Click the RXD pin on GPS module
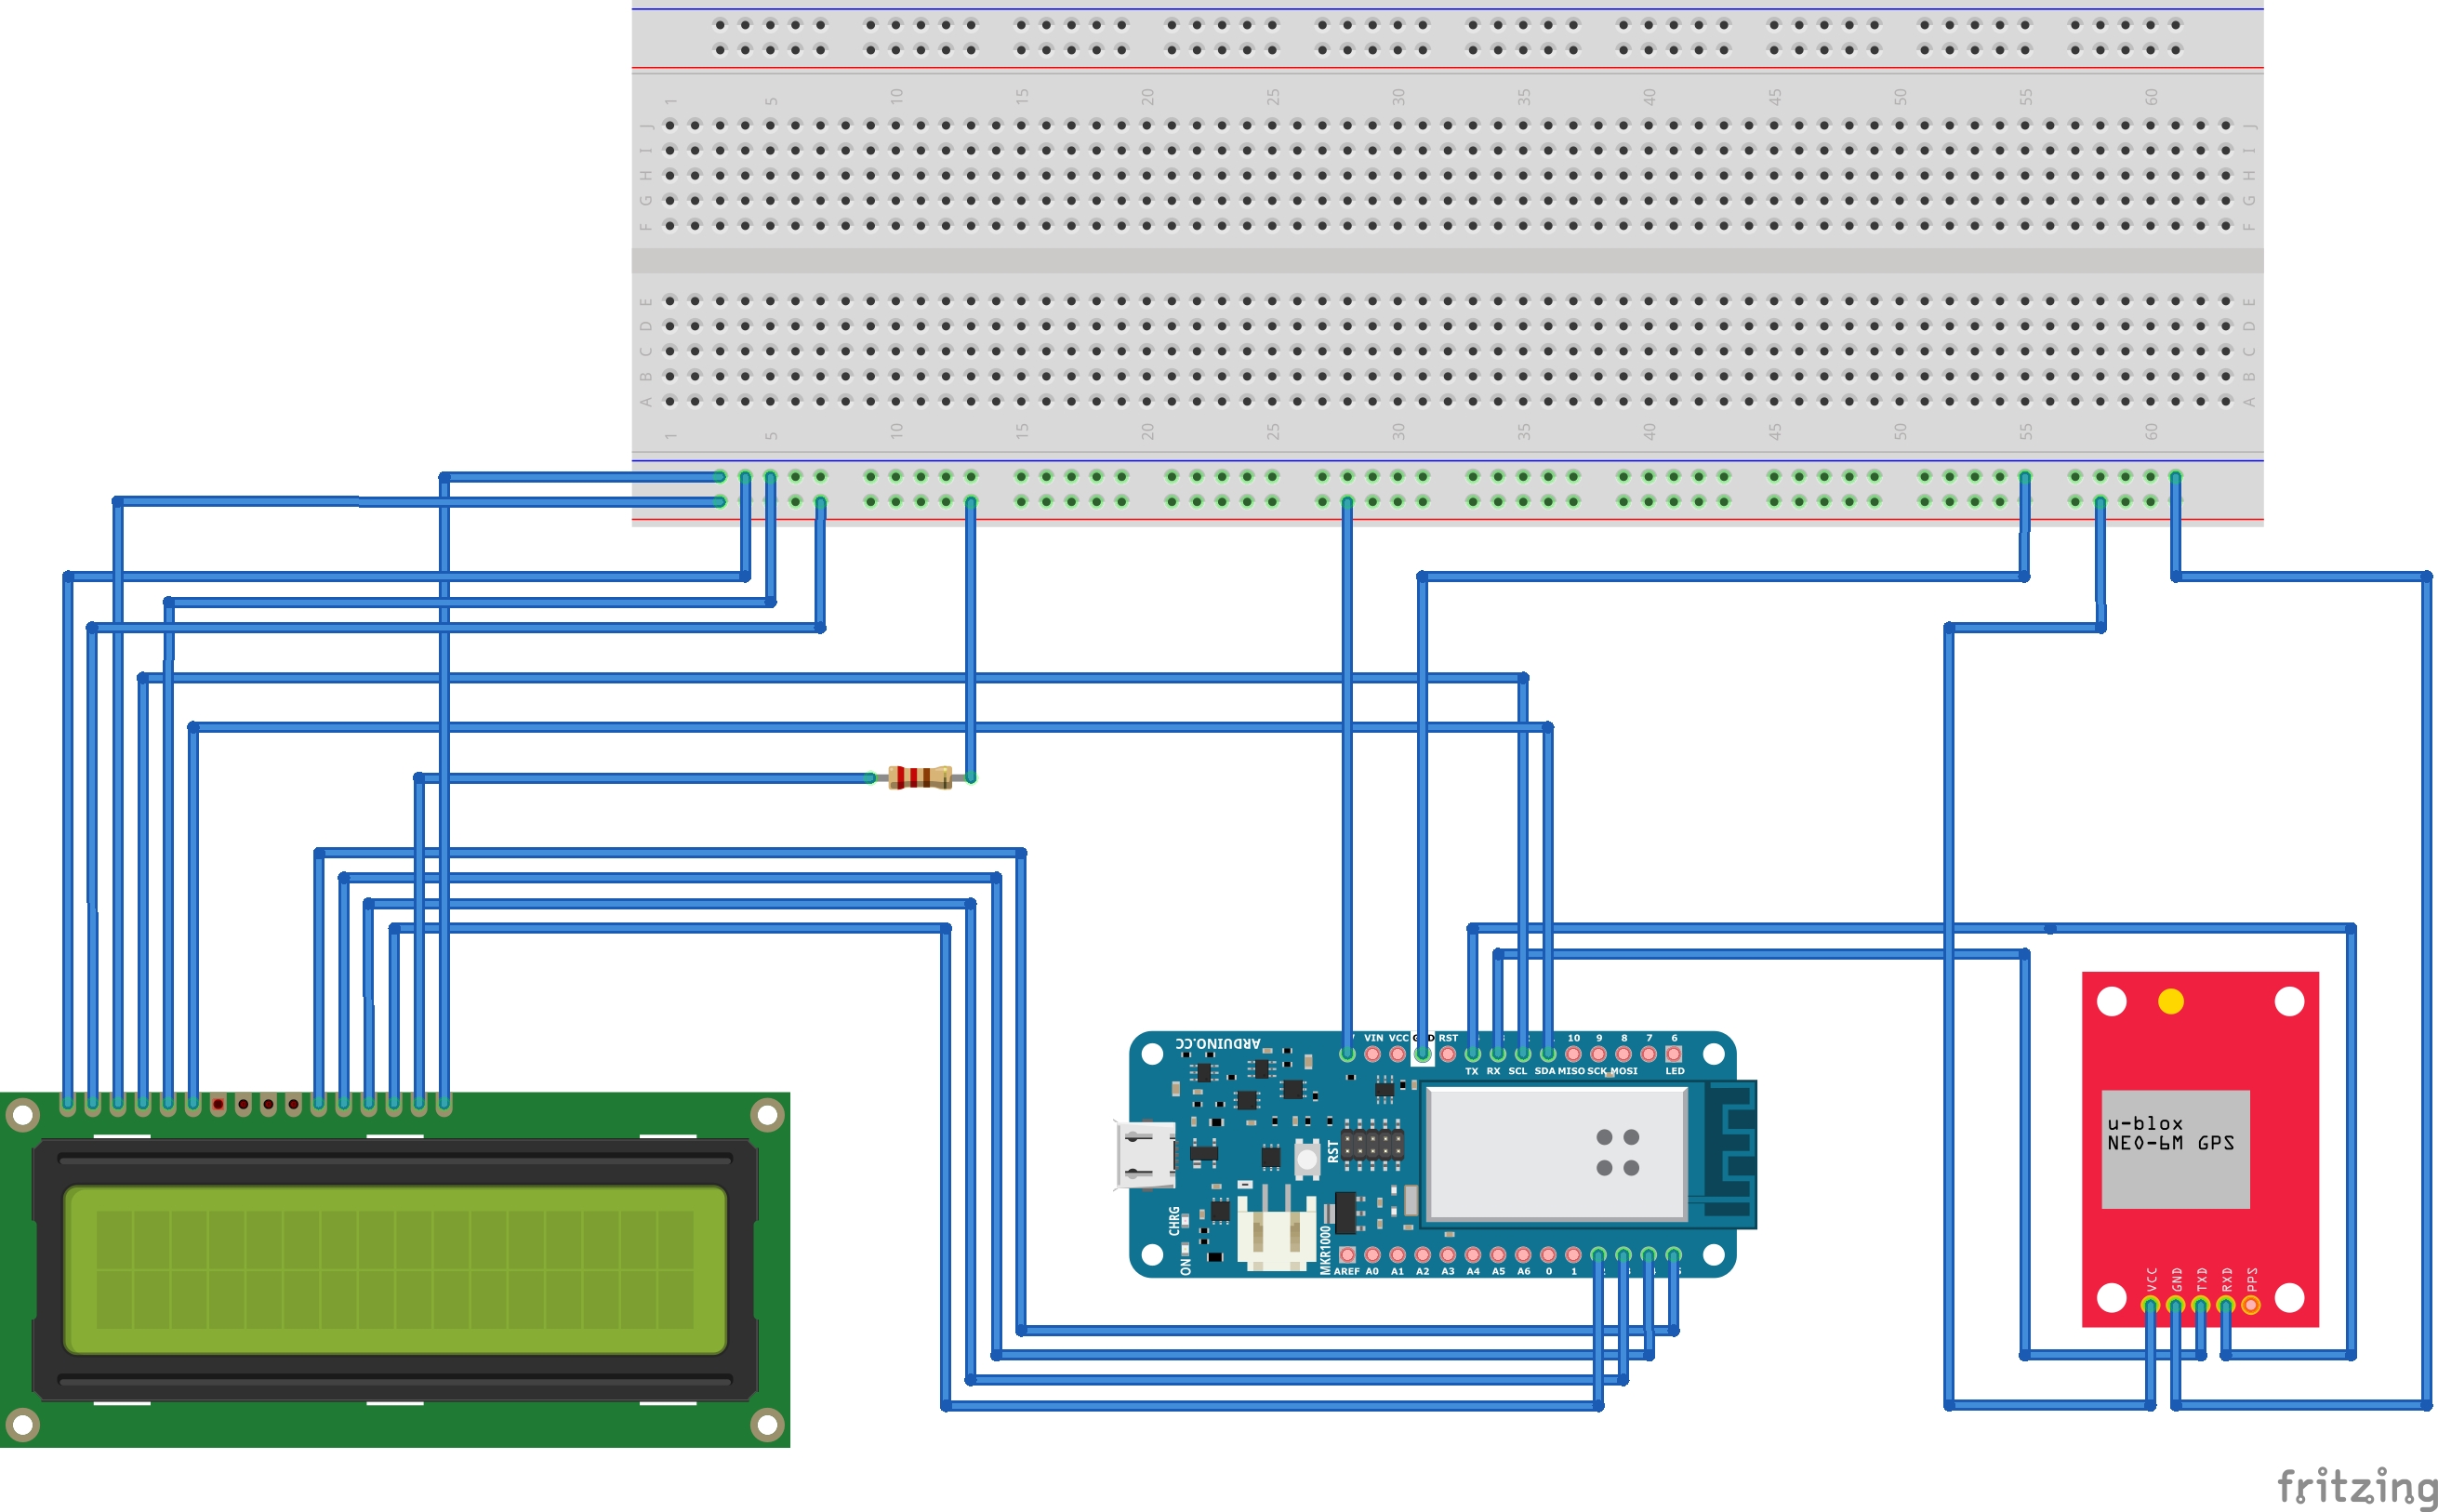 [2225, 1305]
